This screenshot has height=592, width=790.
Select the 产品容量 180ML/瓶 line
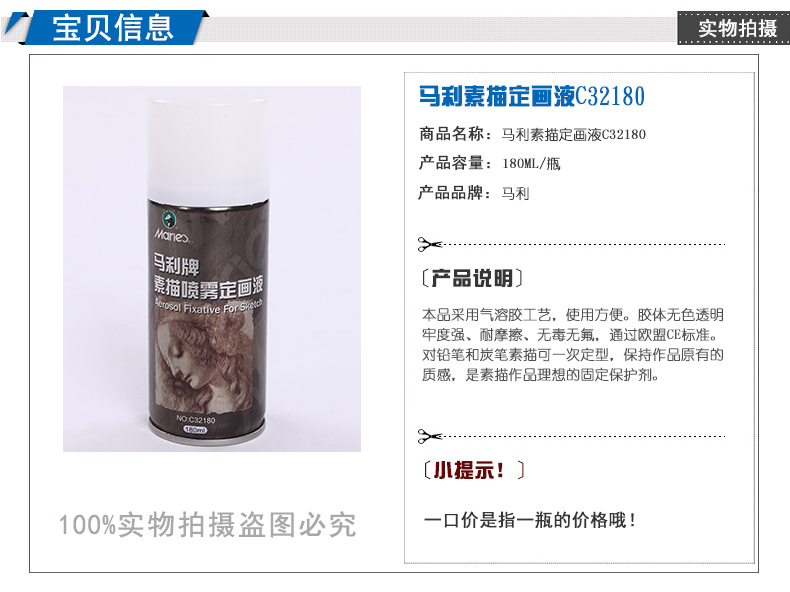(489, 163)
